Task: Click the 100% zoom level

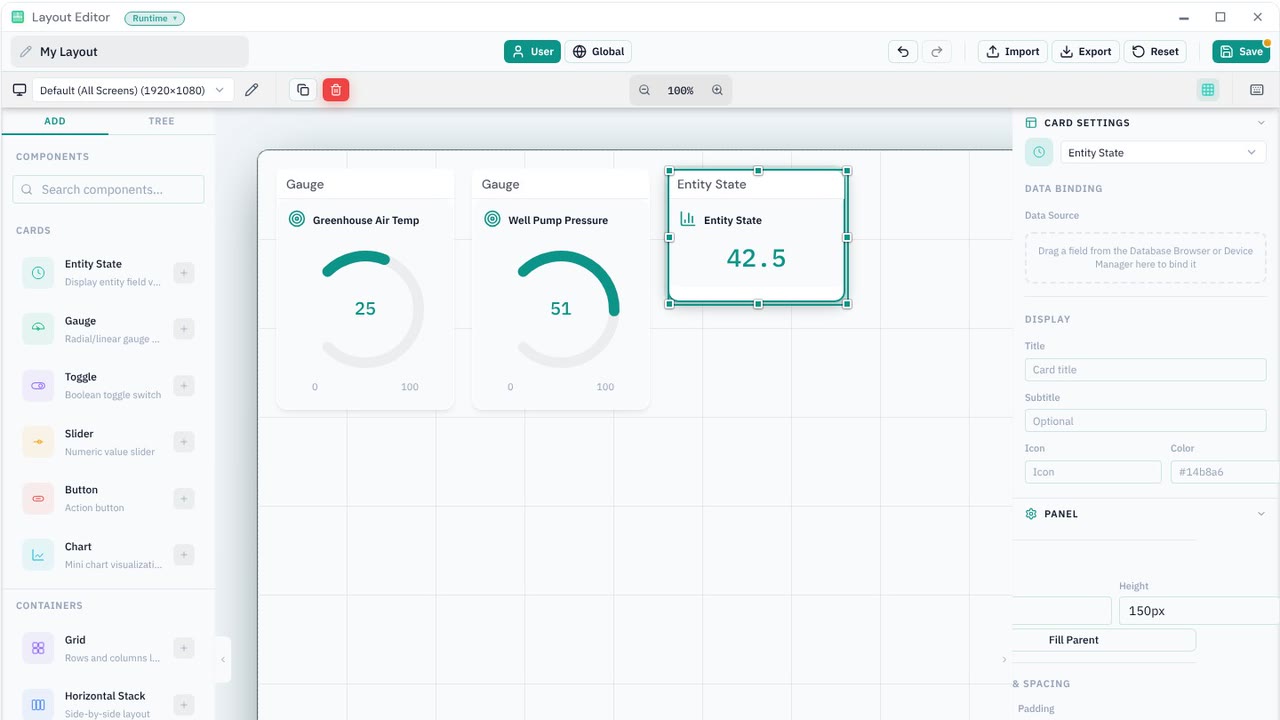Action: click(680, 90)
